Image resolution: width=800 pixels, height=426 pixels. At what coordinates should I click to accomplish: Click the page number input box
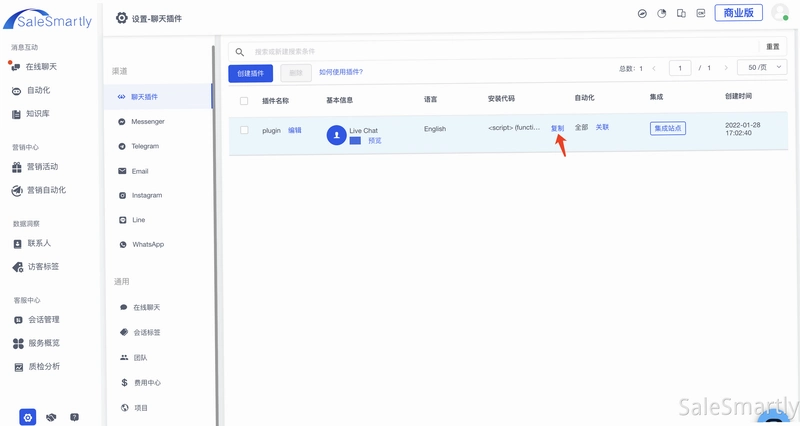(x=680, y=68)
